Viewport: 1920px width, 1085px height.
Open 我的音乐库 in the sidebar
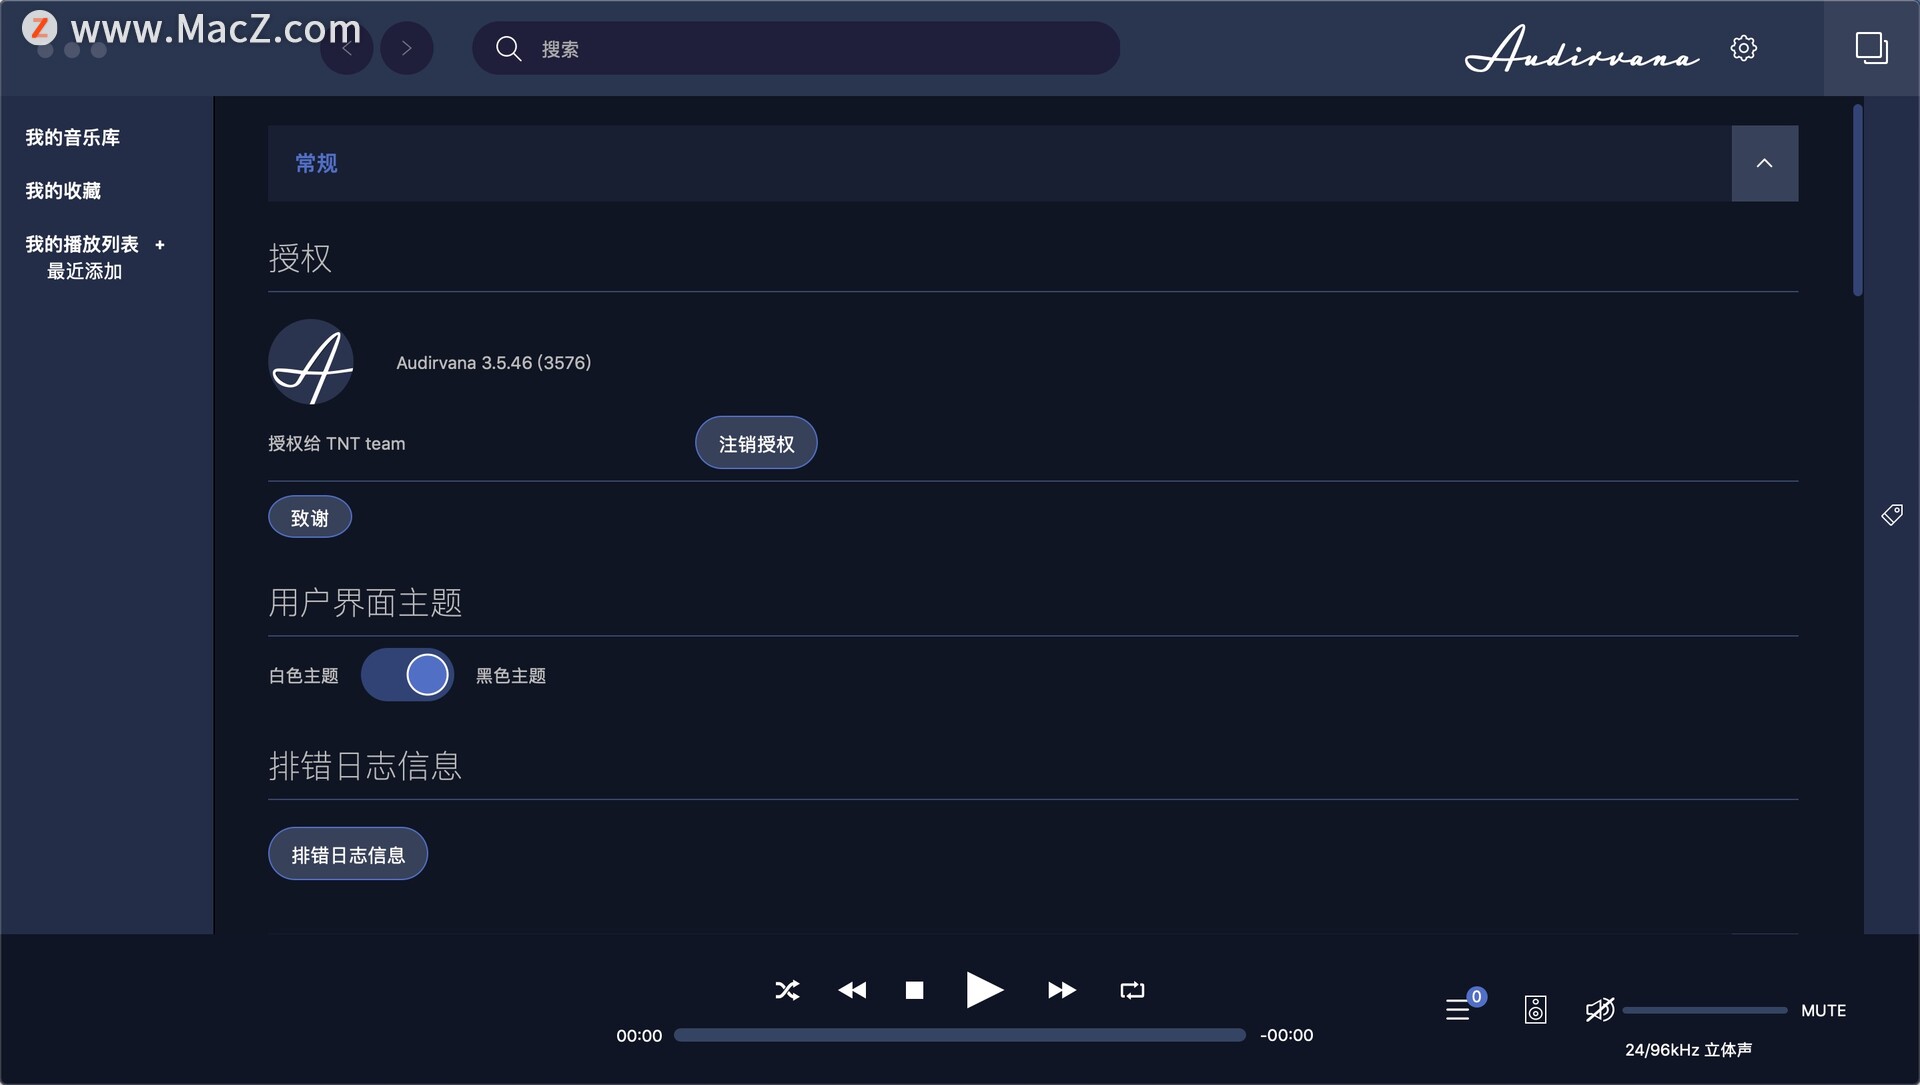[72, 138]
